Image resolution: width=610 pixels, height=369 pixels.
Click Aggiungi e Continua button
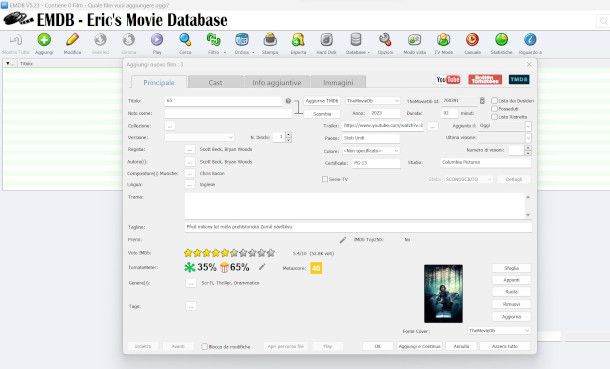[419, 346]
